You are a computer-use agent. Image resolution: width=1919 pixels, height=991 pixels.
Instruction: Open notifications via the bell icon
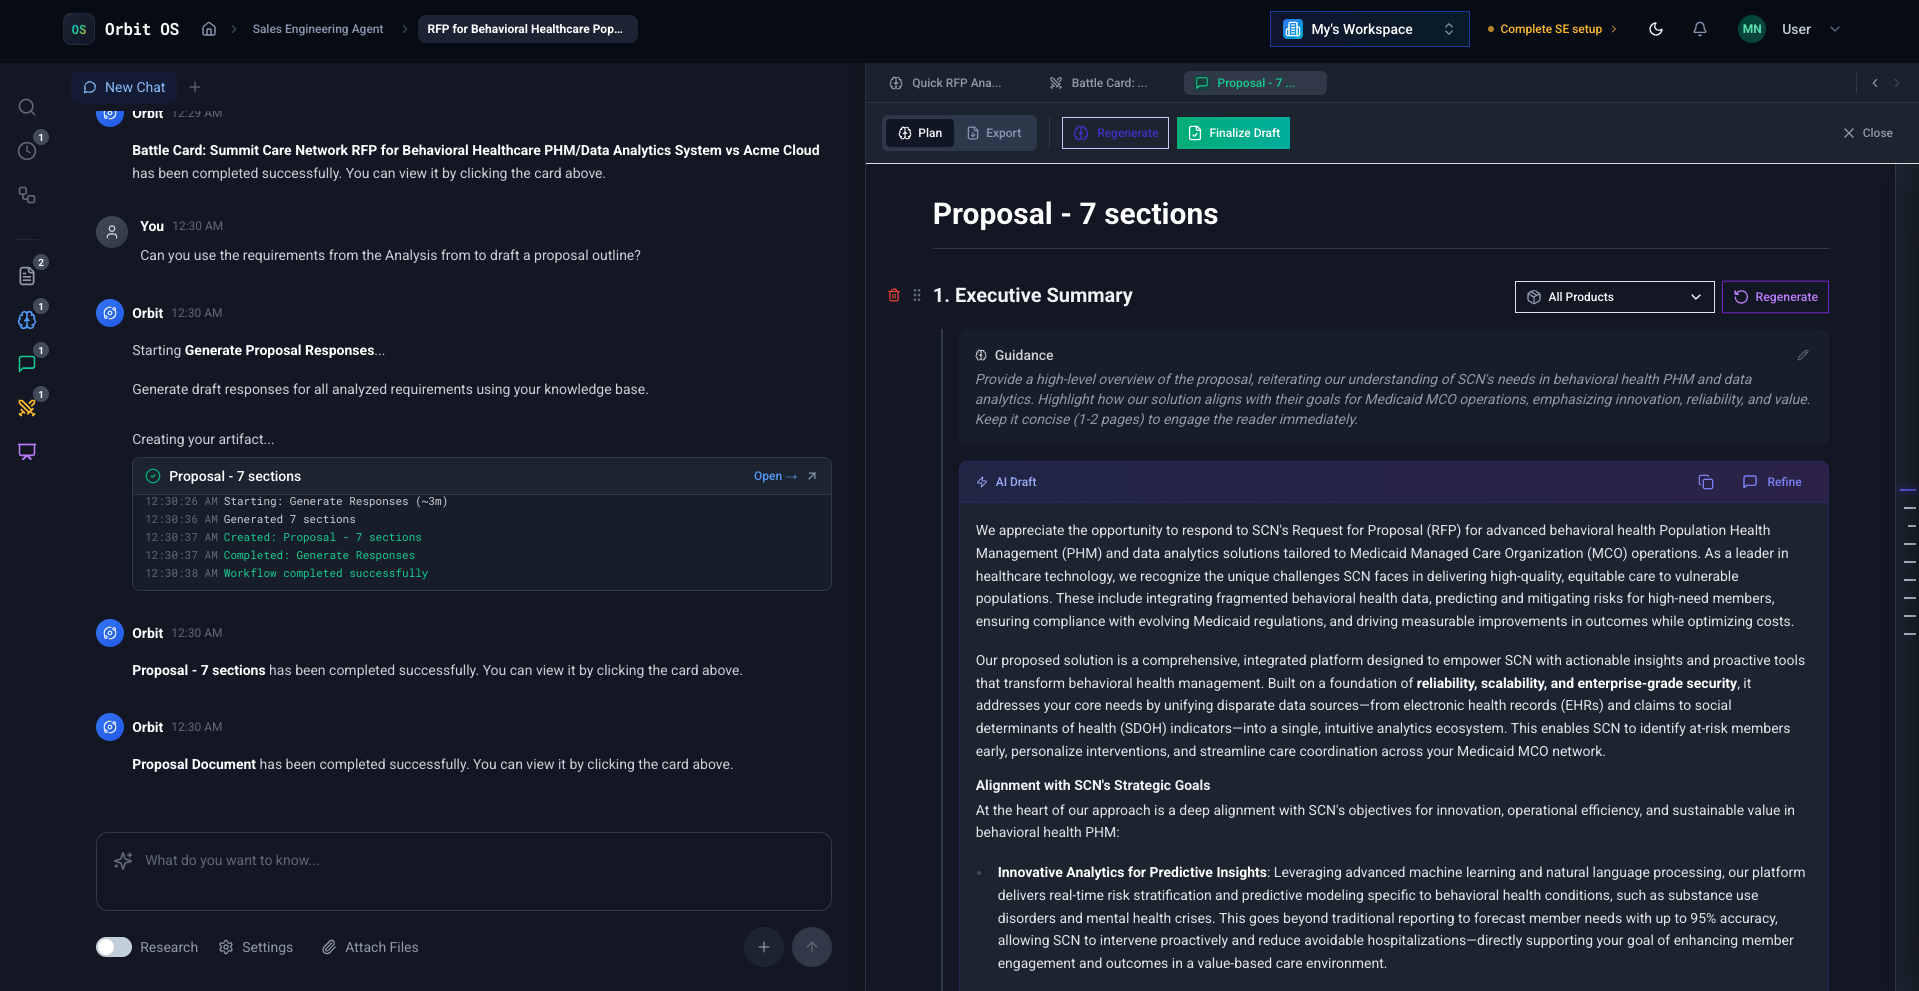[x=1699, y=29]
